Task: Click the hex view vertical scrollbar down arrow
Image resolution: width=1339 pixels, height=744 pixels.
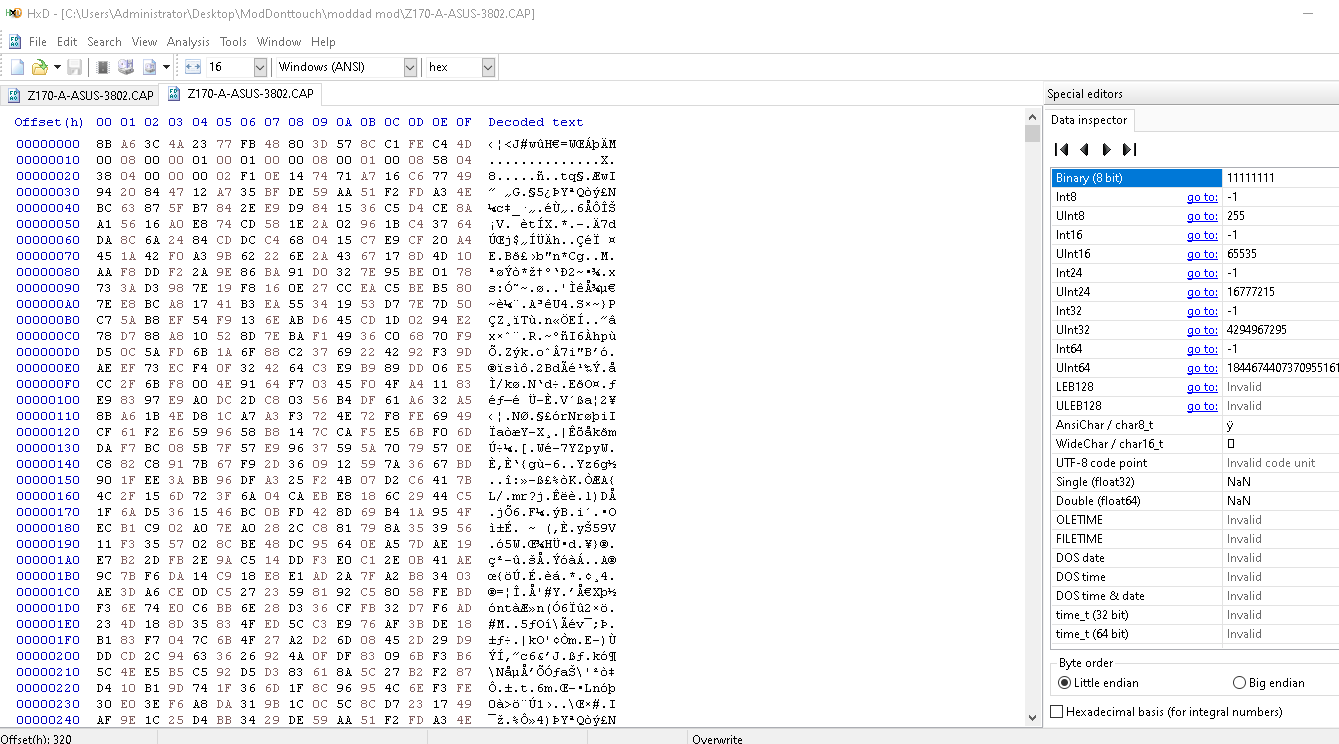Action: (1033, 717)
